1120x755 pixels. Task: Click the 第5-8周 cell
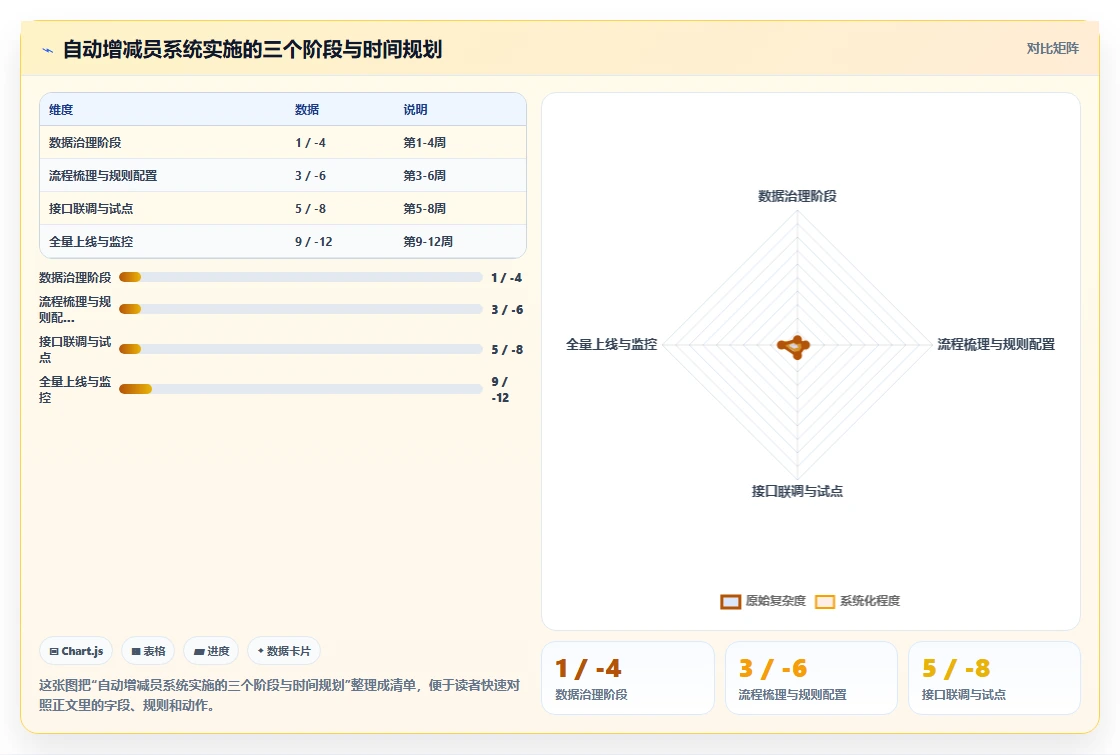[x=424, y=209]
